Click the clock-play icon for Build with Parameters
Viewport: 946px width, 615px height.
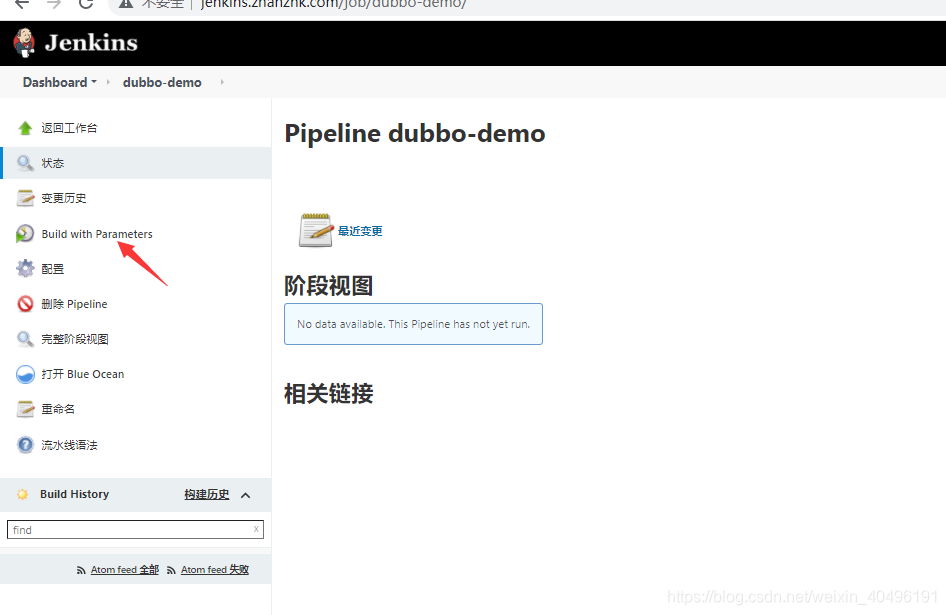click(25, 234)
